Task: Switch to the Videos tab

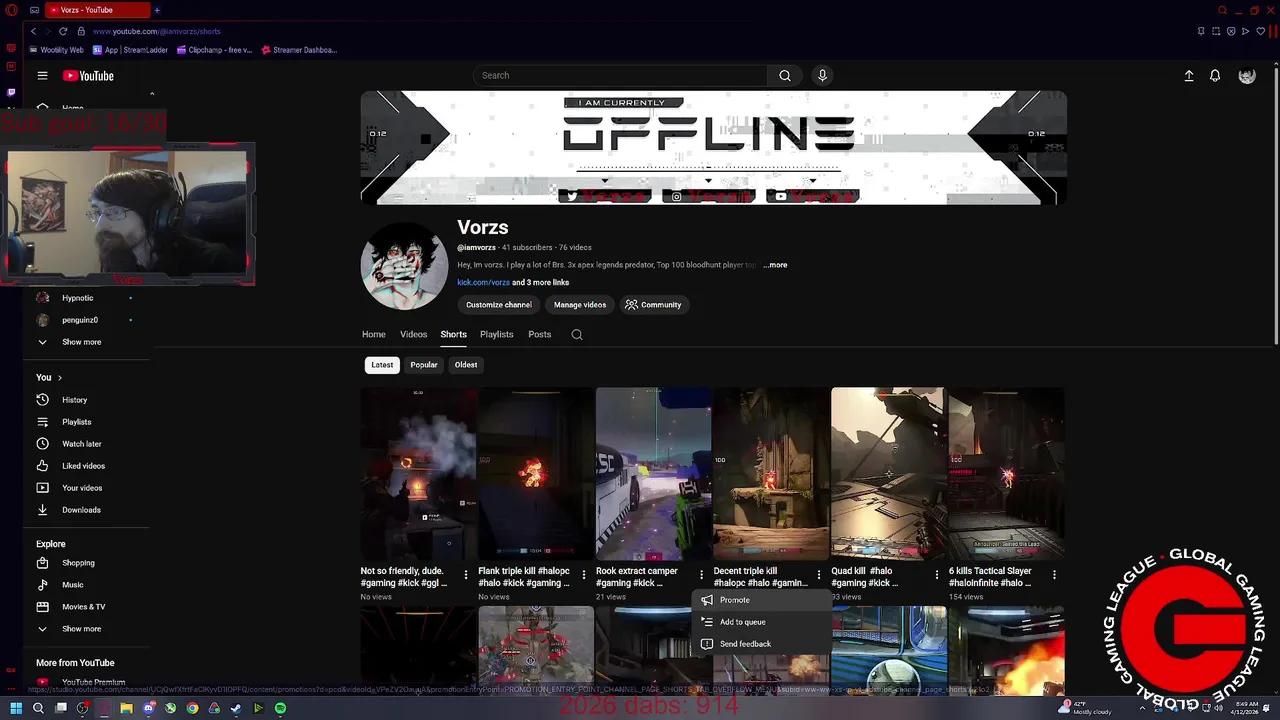Action: coord(414,335)
